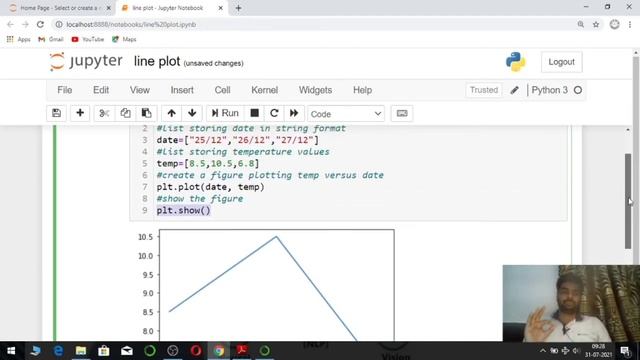
Task: Reload the current page
Action: 40,24
